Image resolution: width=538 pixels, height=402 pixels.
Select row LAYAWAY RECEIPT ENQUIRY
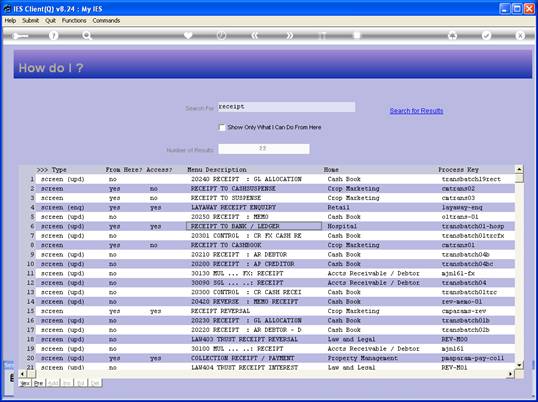click(275, 208)
